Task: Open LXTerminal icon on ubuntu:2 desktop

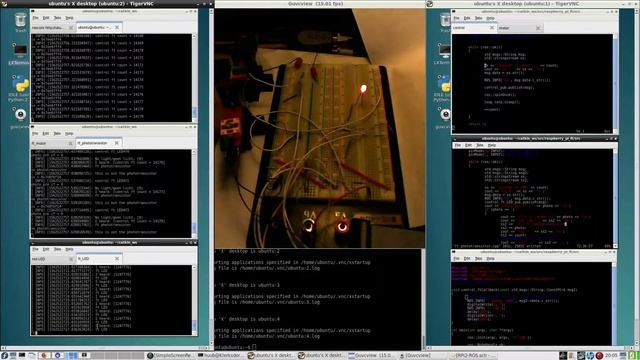Action: pos(20,53)
